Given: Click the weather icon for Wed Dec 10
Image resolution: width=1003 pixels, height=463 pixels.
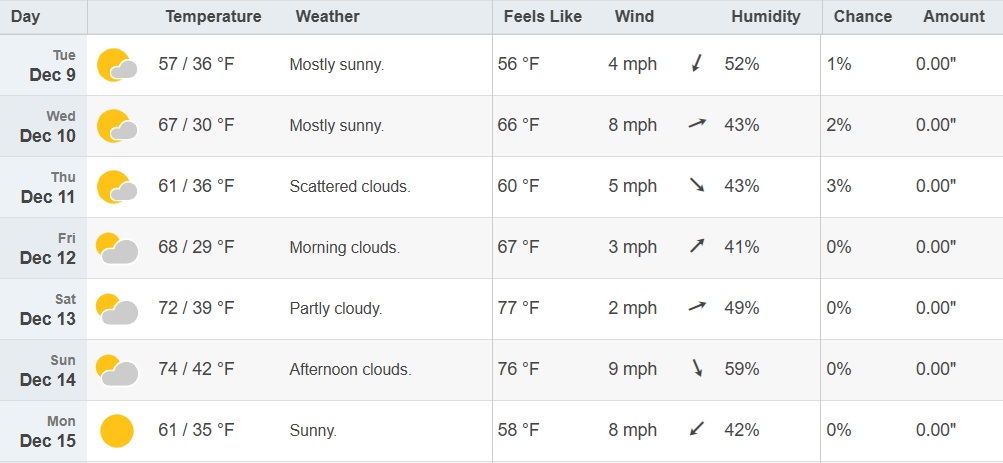Looking at the screenshot, I should [x=116, y=126].
